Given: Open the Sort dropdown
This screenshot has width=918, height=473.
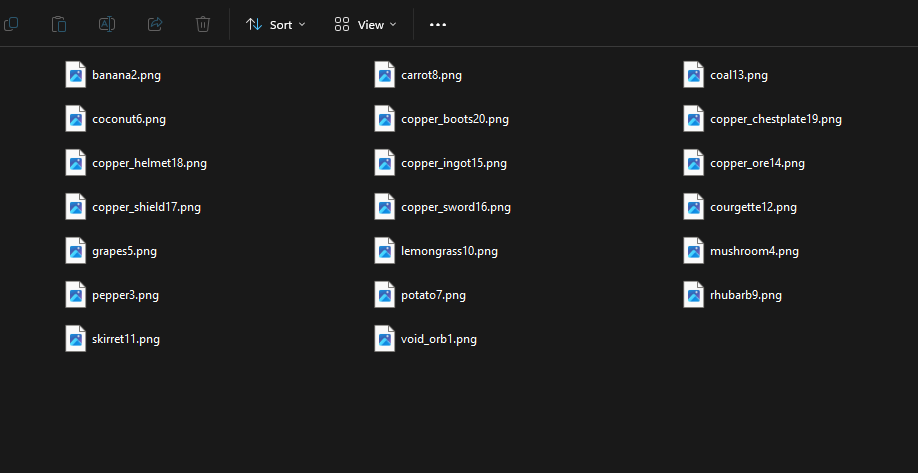Looking at the screenshot, I should [276, 25].
